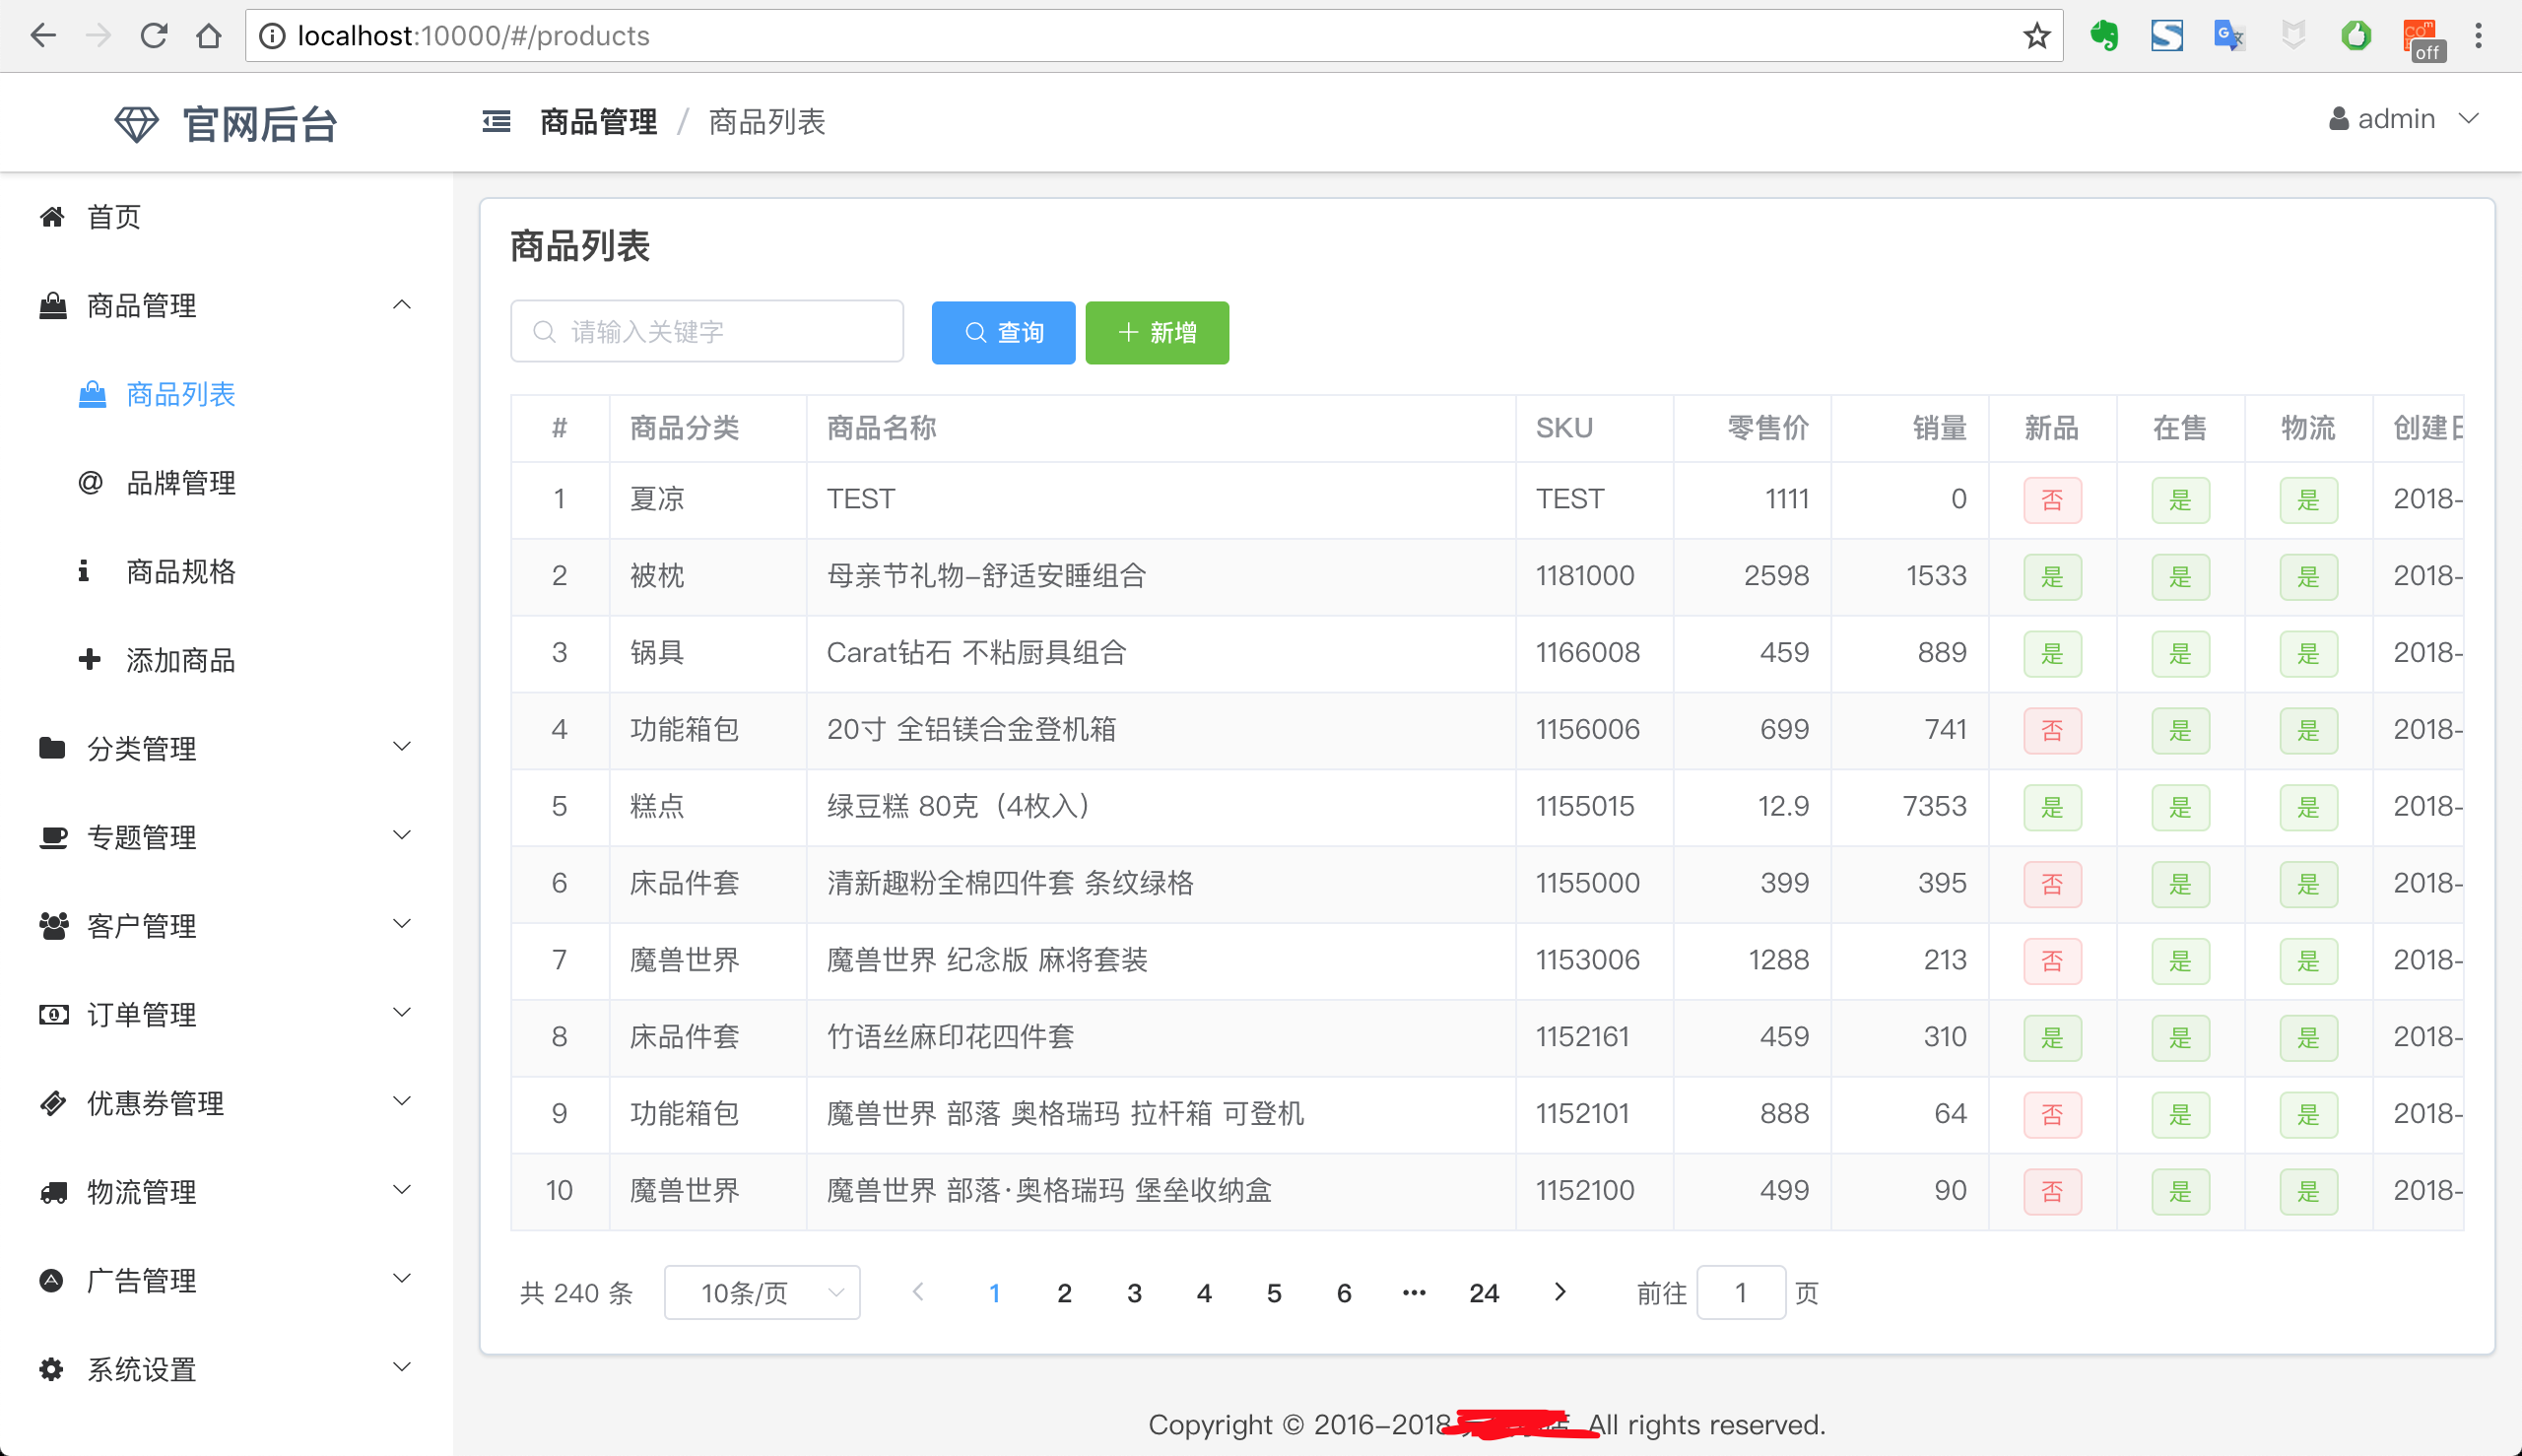
Task: Click 新品 否 tag for TEST row
Action: pos(2051,500)
